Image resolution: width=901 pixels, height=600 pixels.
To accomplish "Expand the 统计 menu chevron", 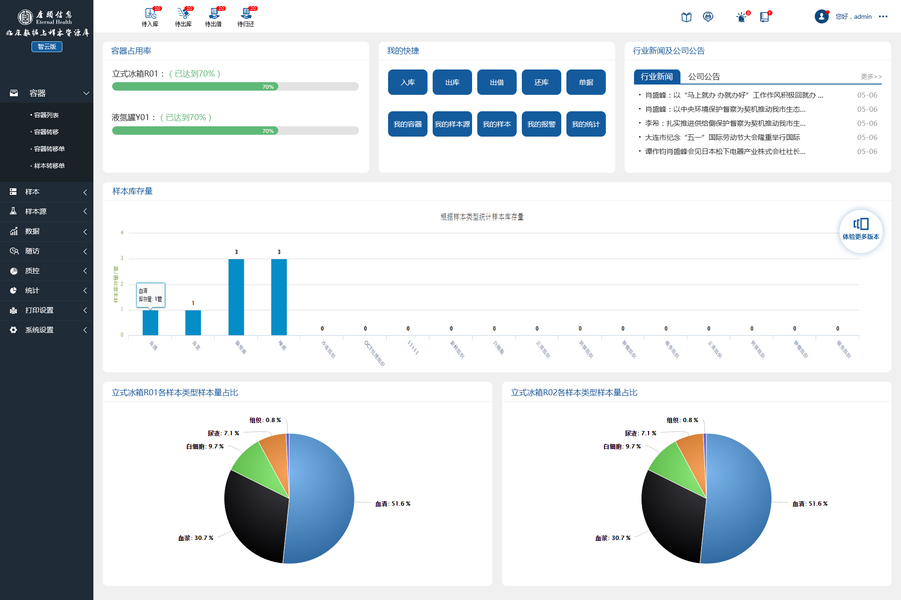I will click(85, 291).
